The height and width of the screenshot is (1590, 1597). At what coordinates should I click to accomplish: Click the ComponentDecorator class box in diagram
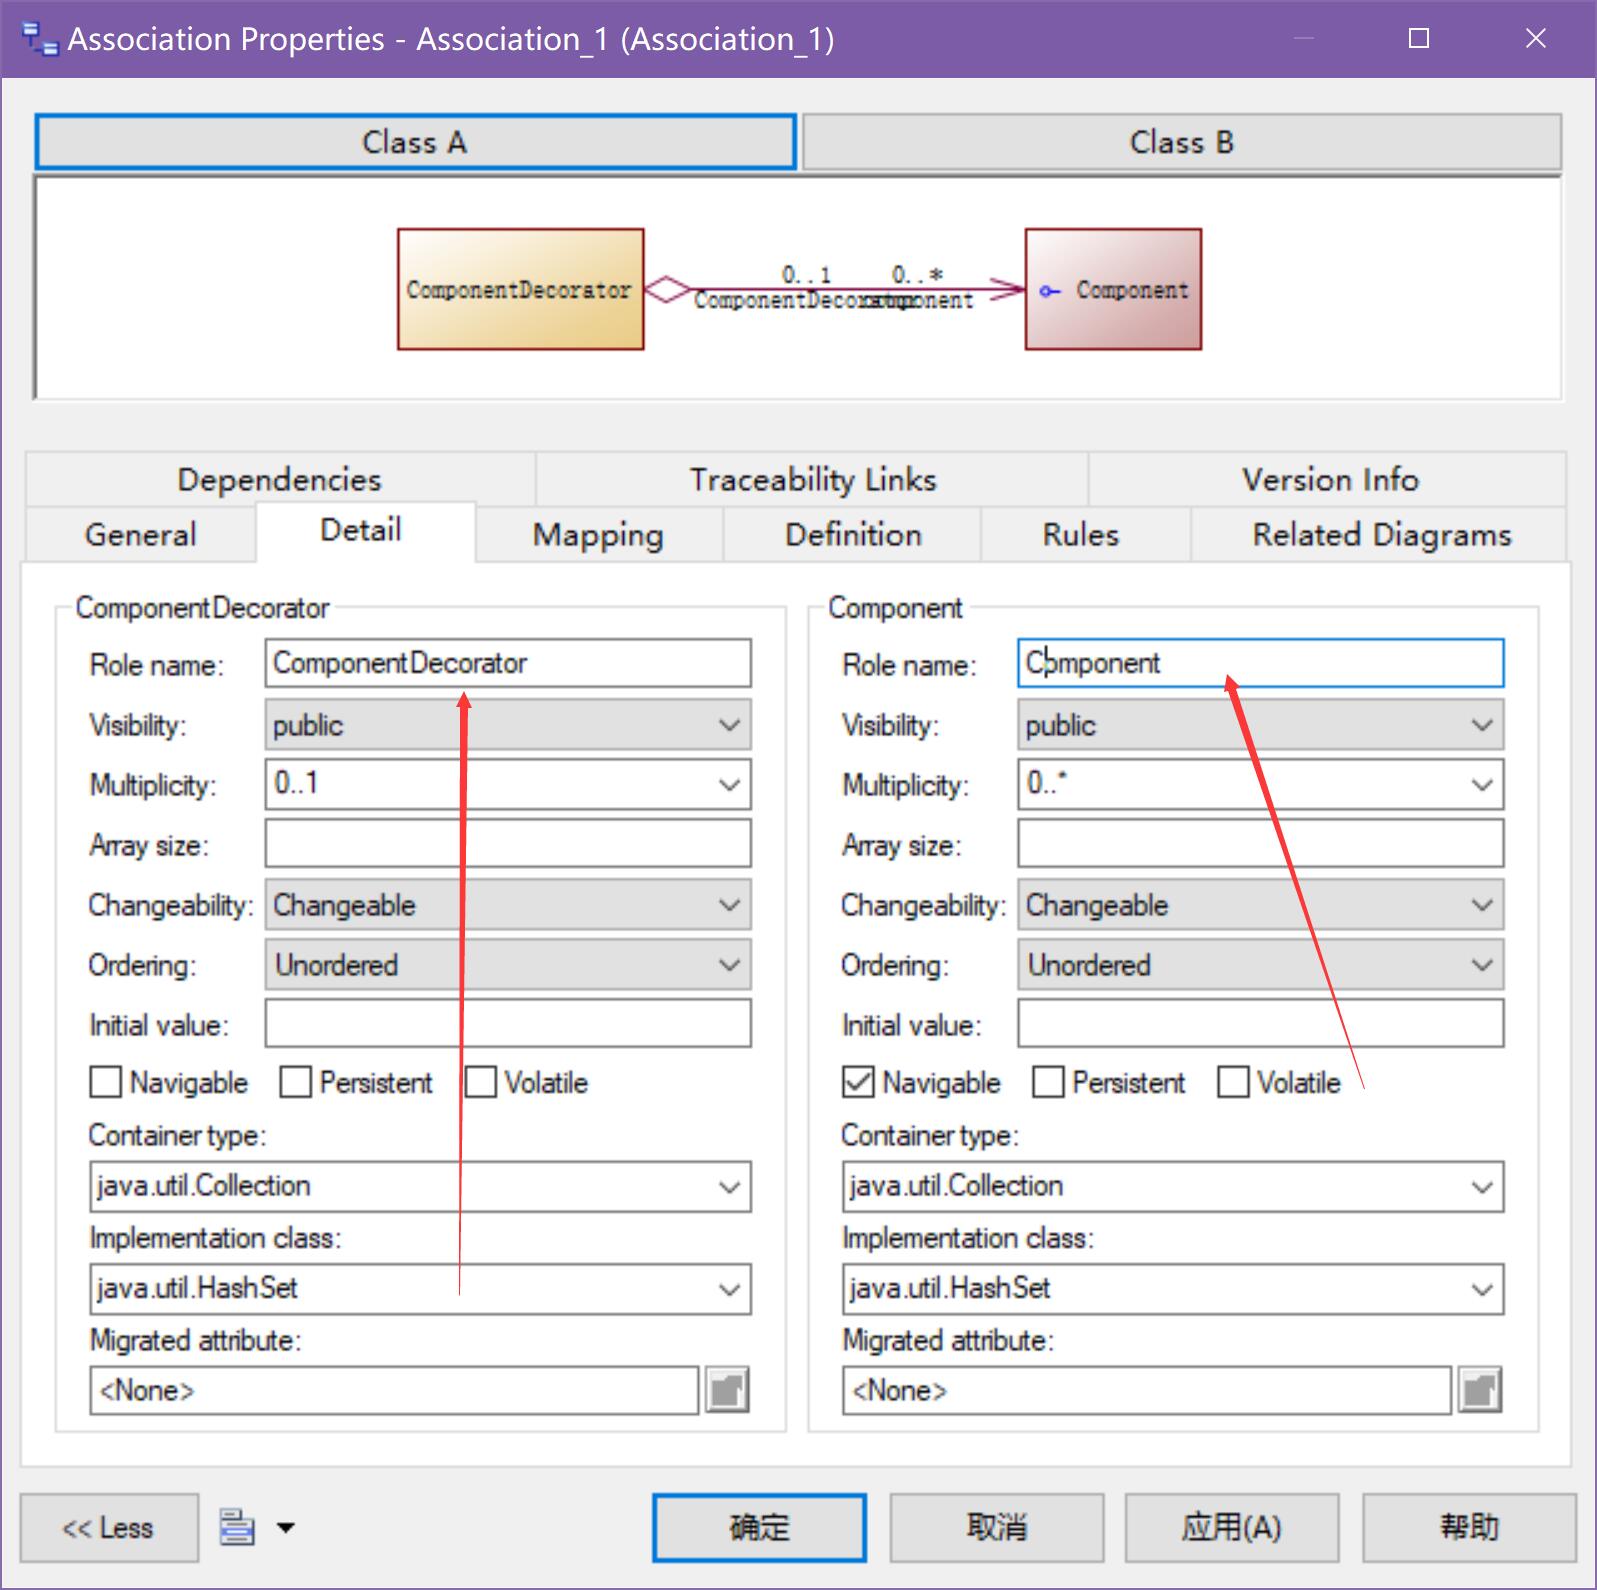pos(520,290)
